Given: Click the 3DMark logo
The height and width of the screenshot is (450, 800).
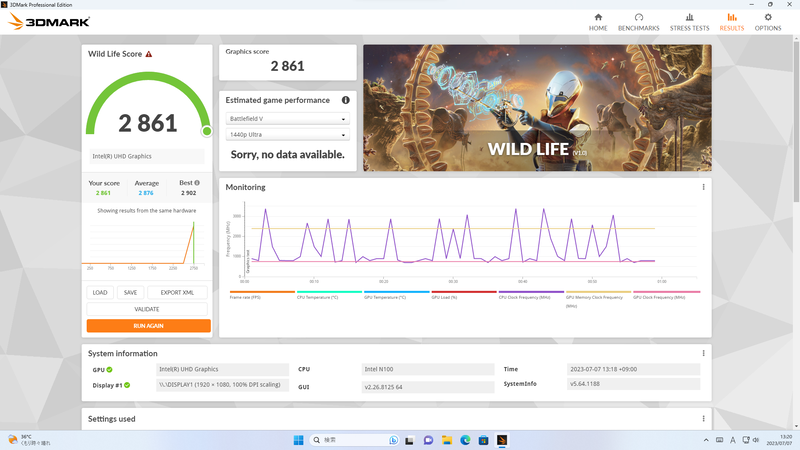Looking at the screenshot, I should [49, 21].
